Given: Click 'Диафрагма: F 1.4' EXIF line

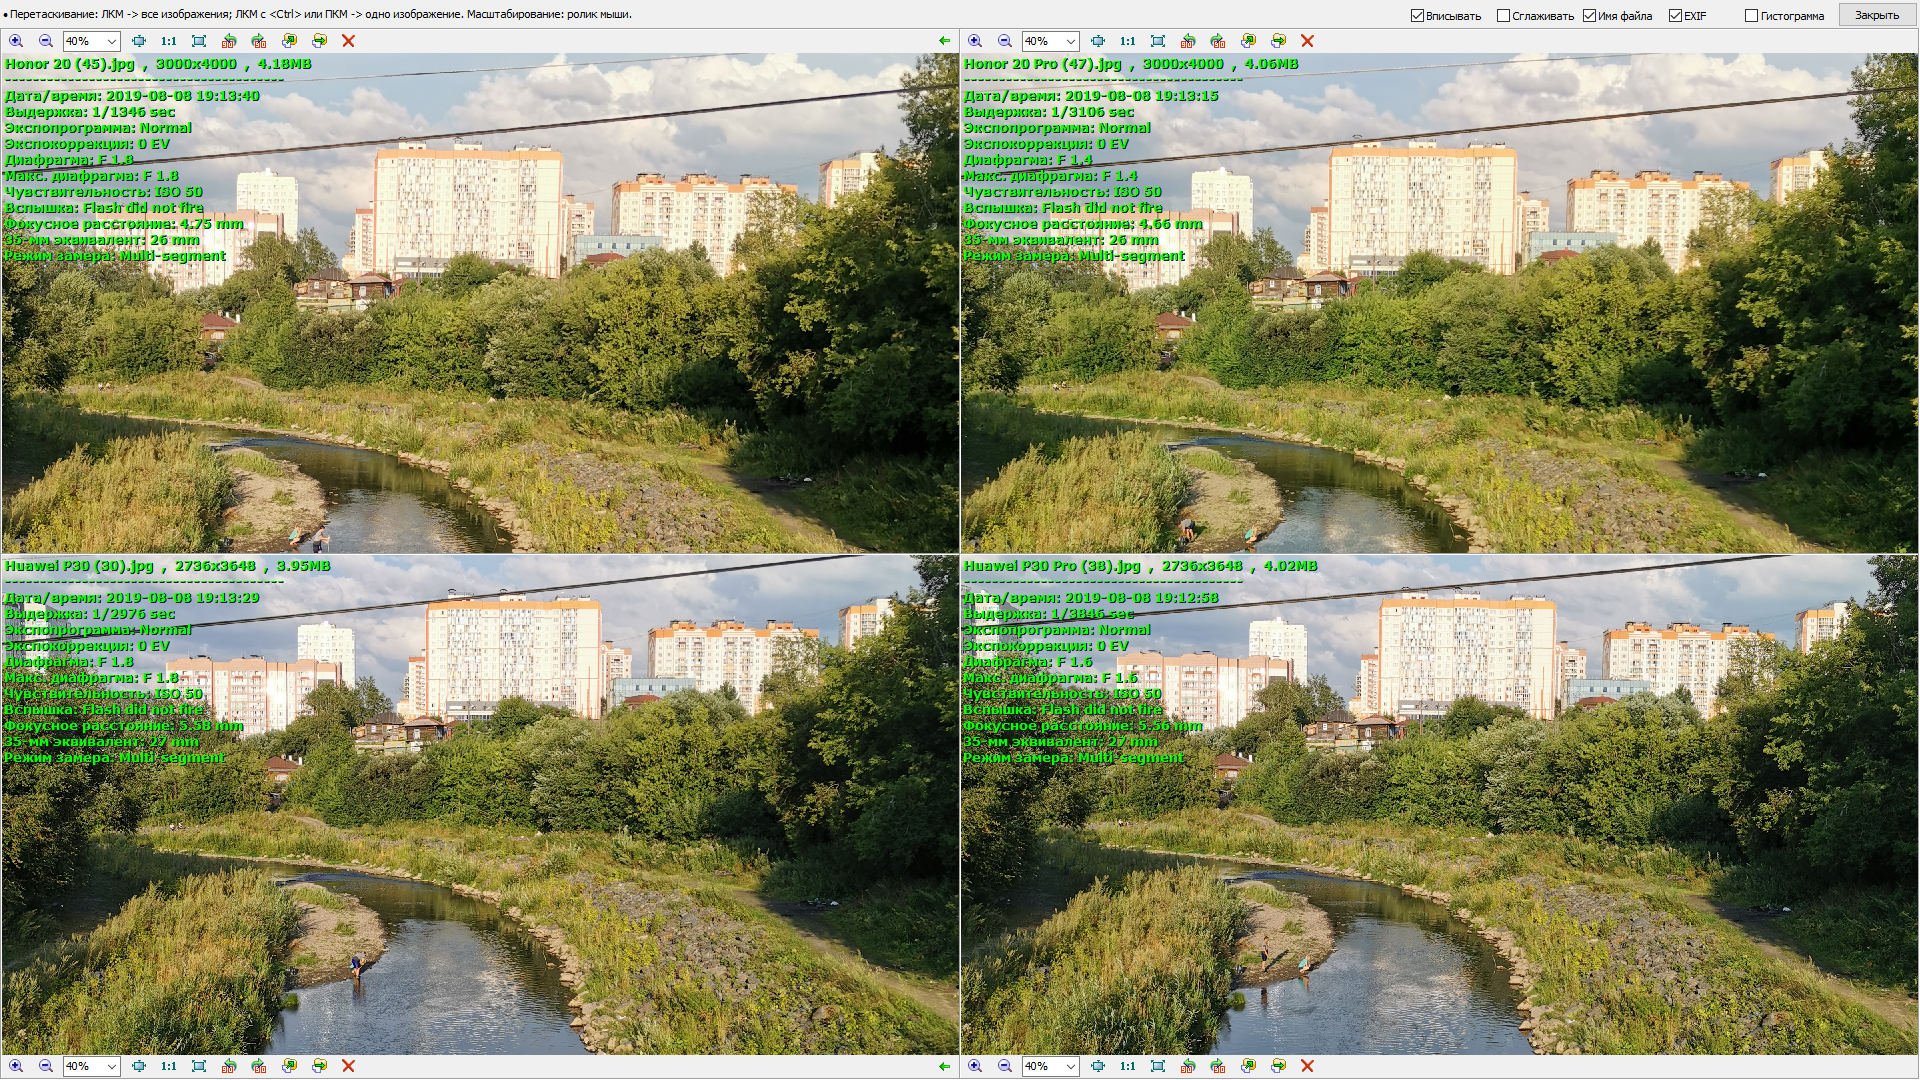Looking at the screenshot, I should click(x=1028, y=160).
